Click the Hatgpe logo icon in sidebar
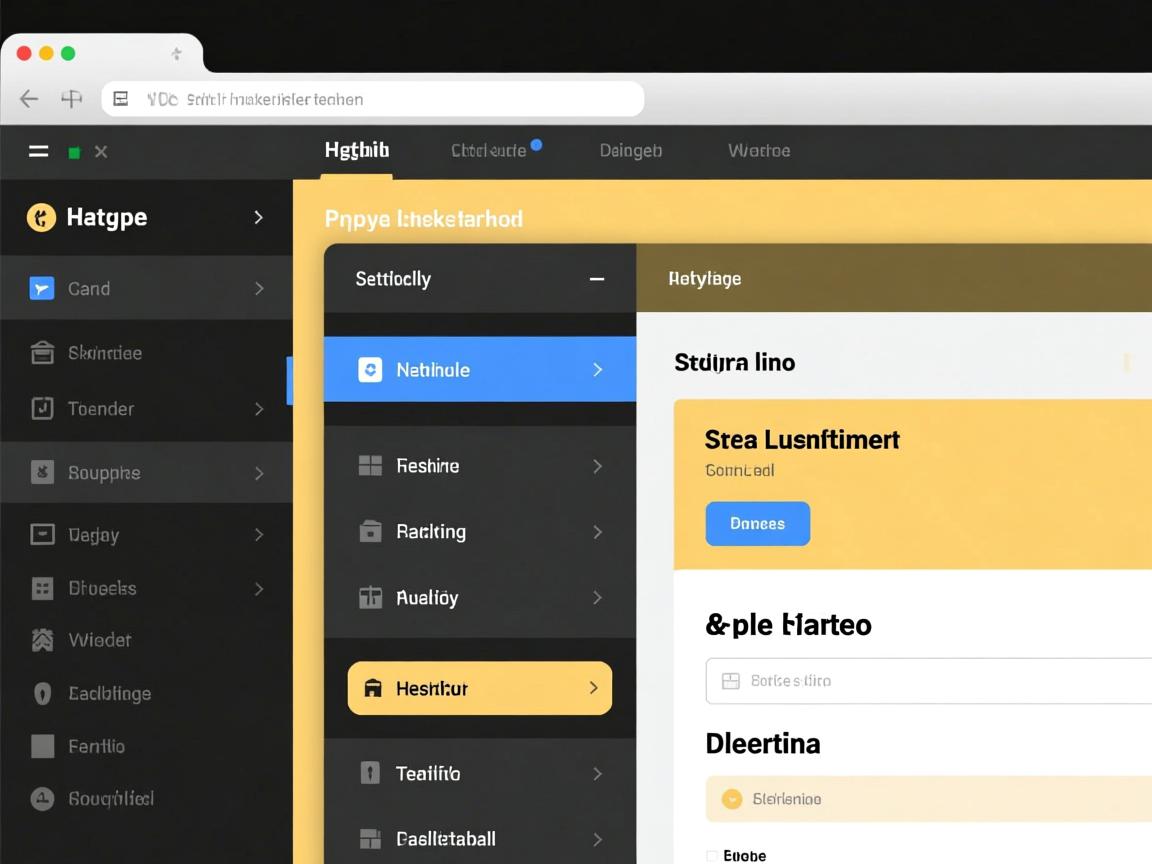This screenshot has height=864, width=1152. point(41,217)
